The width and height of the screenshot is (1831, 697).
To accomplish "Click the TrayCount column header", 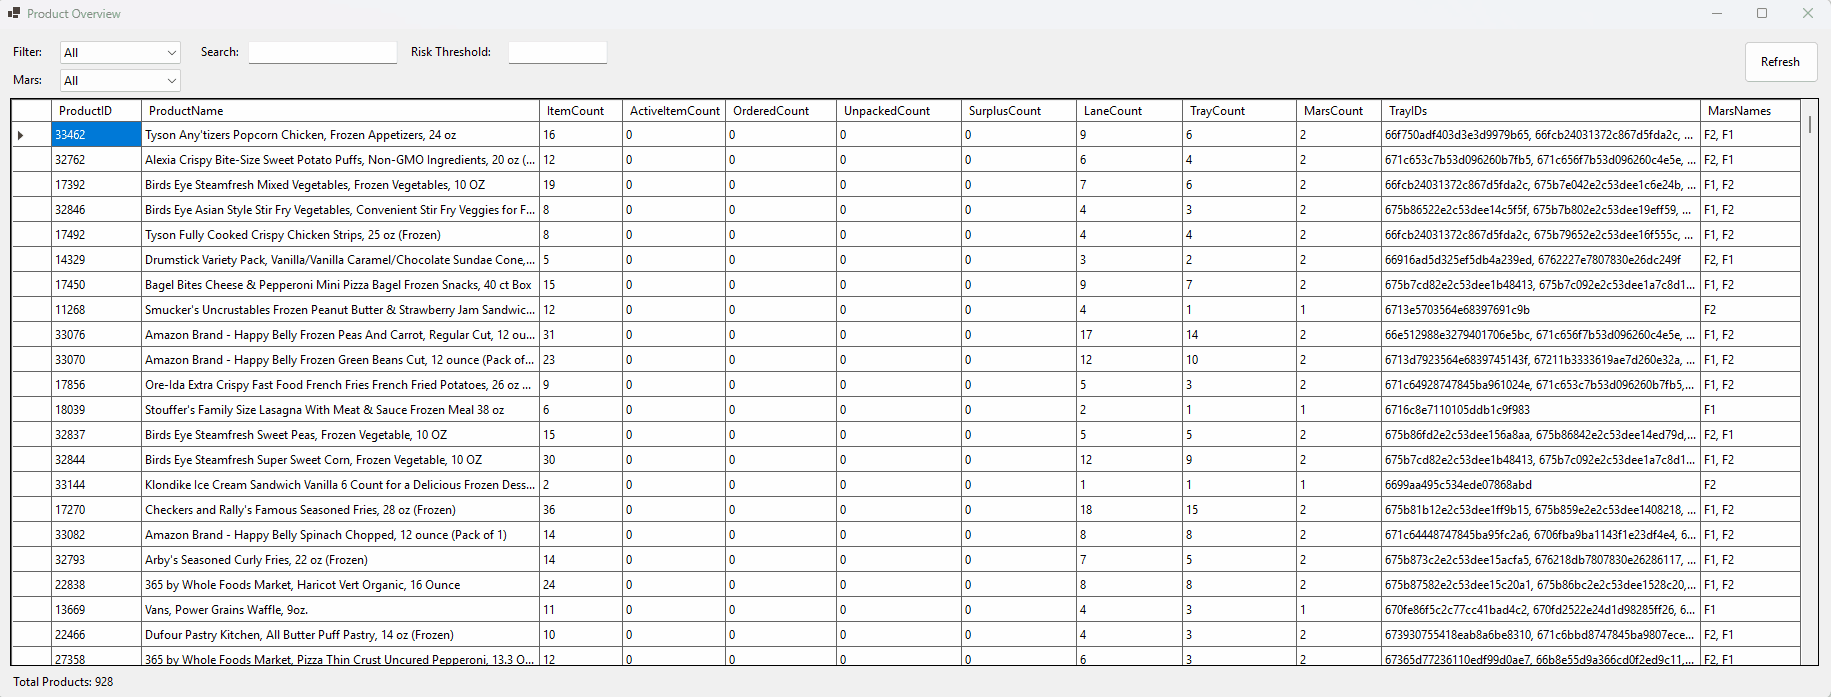I will pos(1239,110).
